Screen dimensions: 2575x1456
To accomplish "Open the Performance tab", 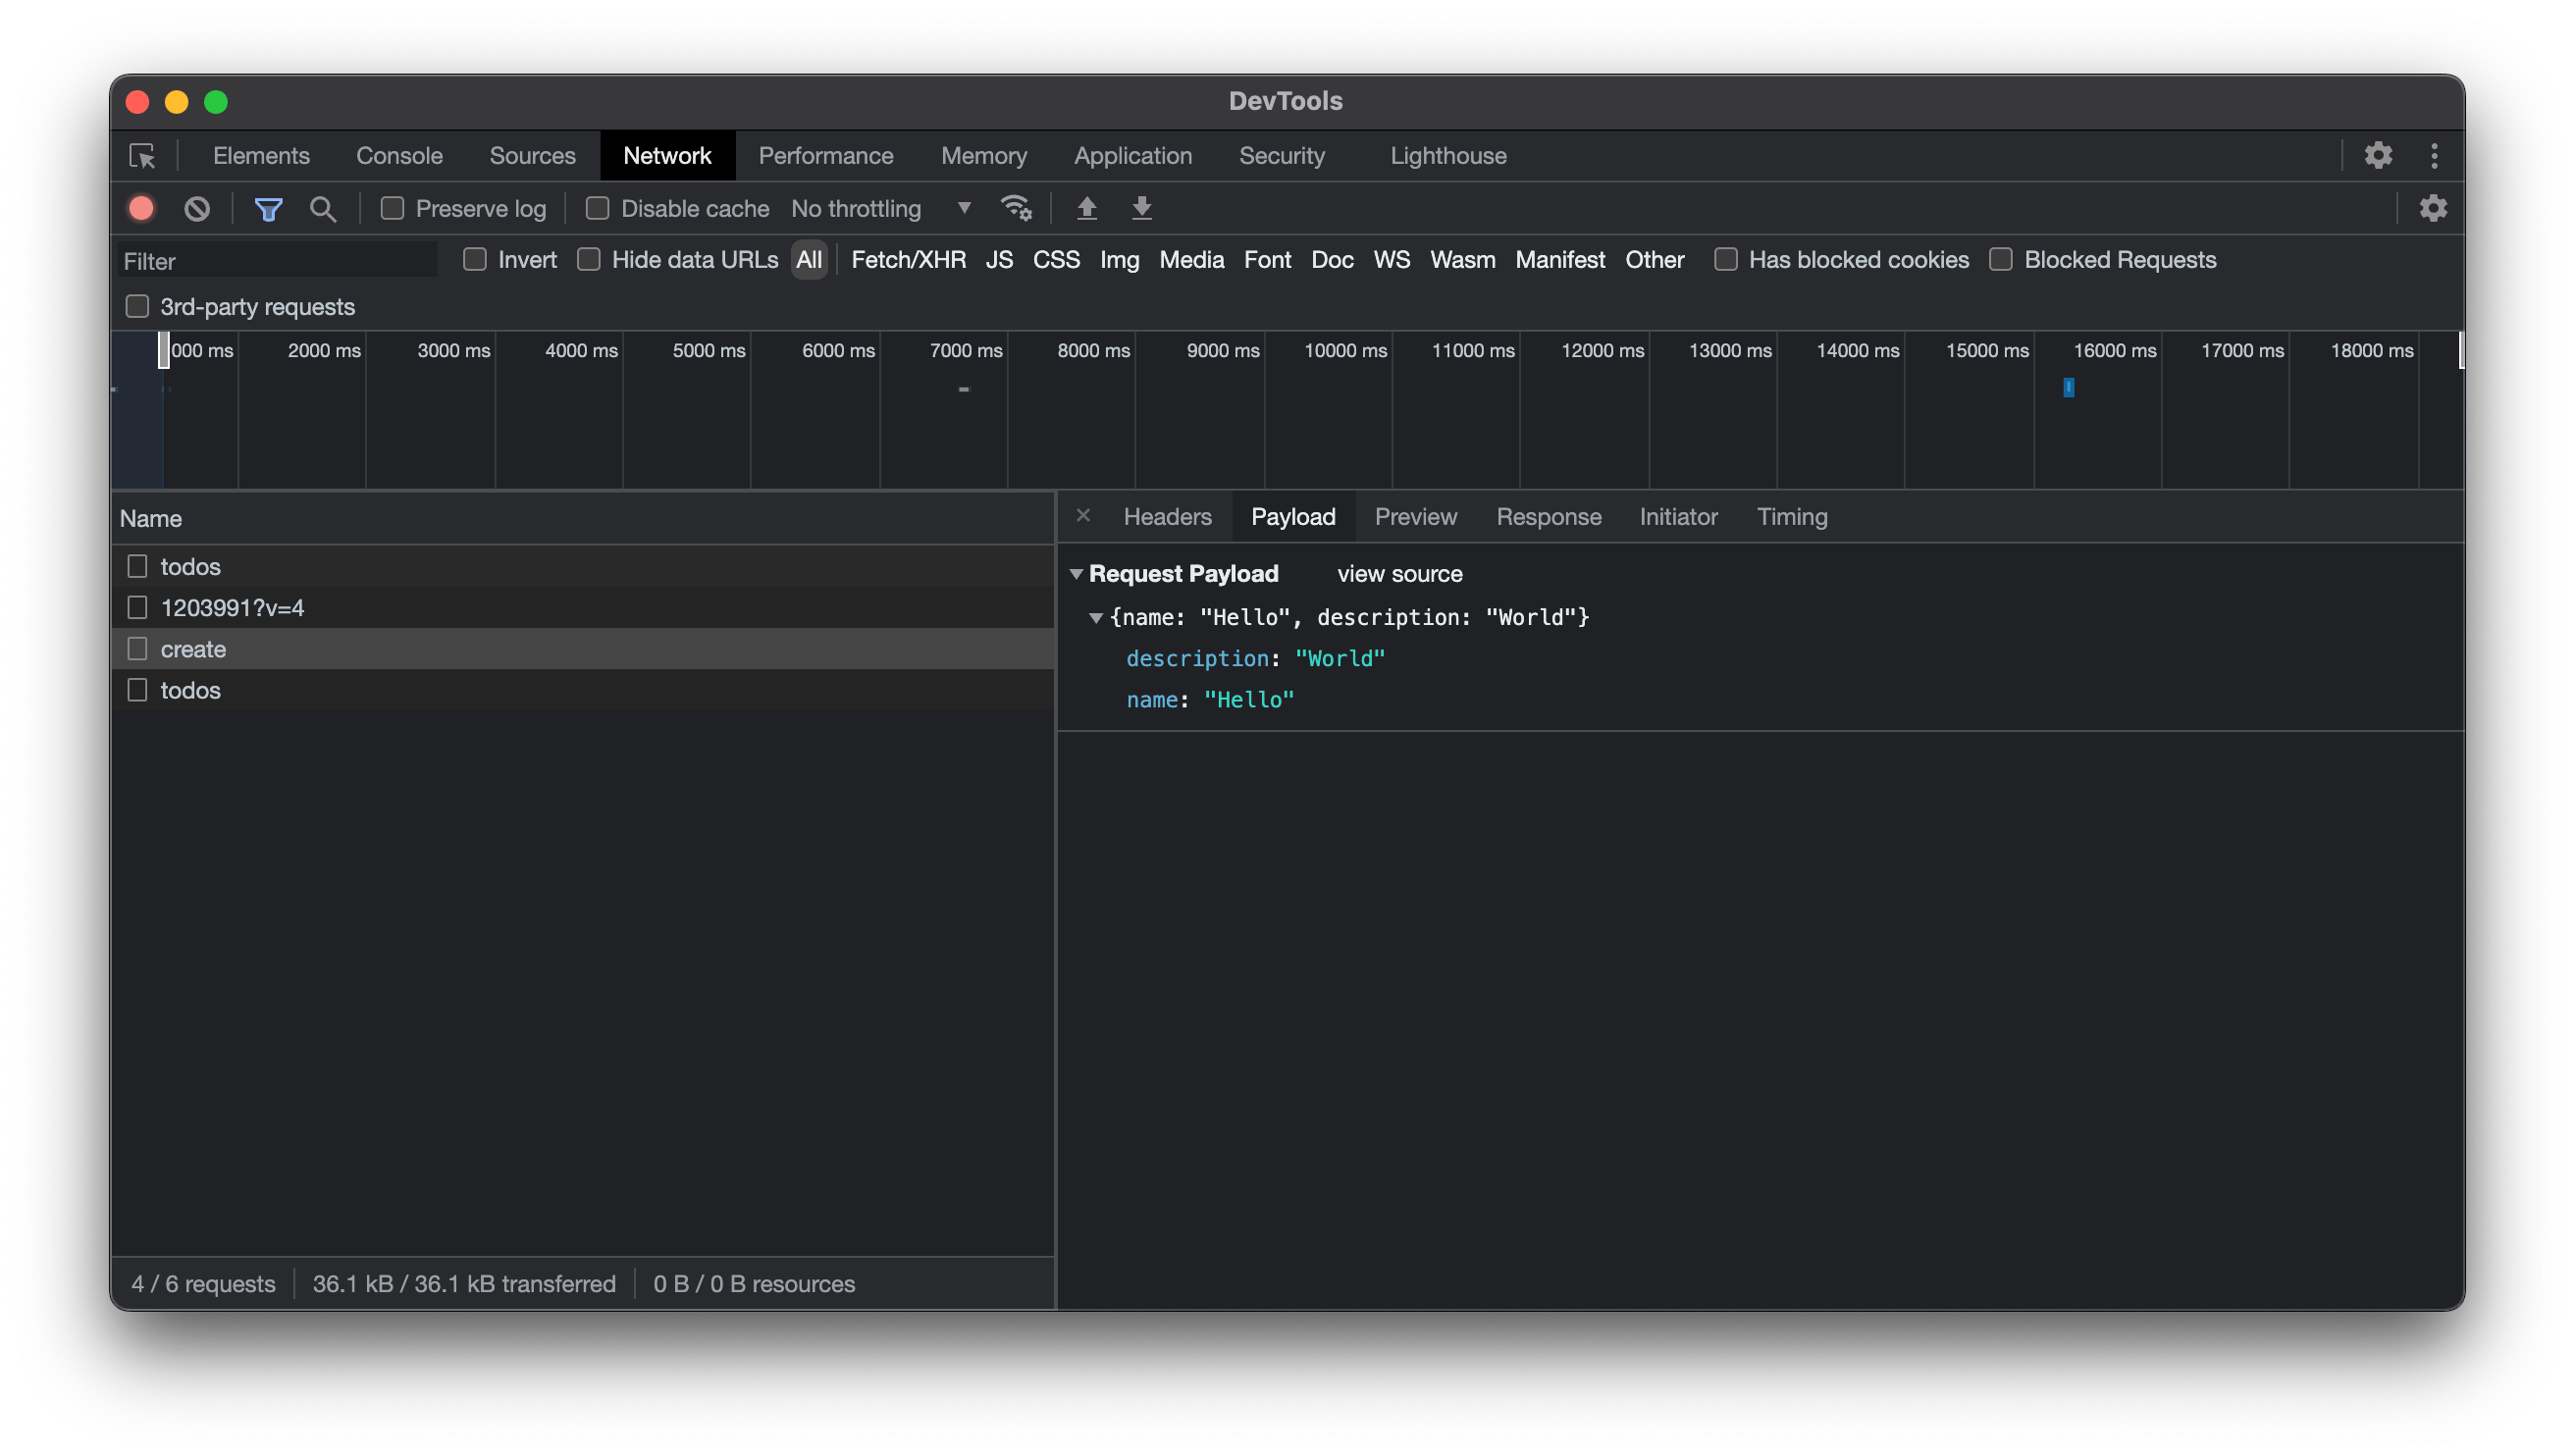I will 825,156.
